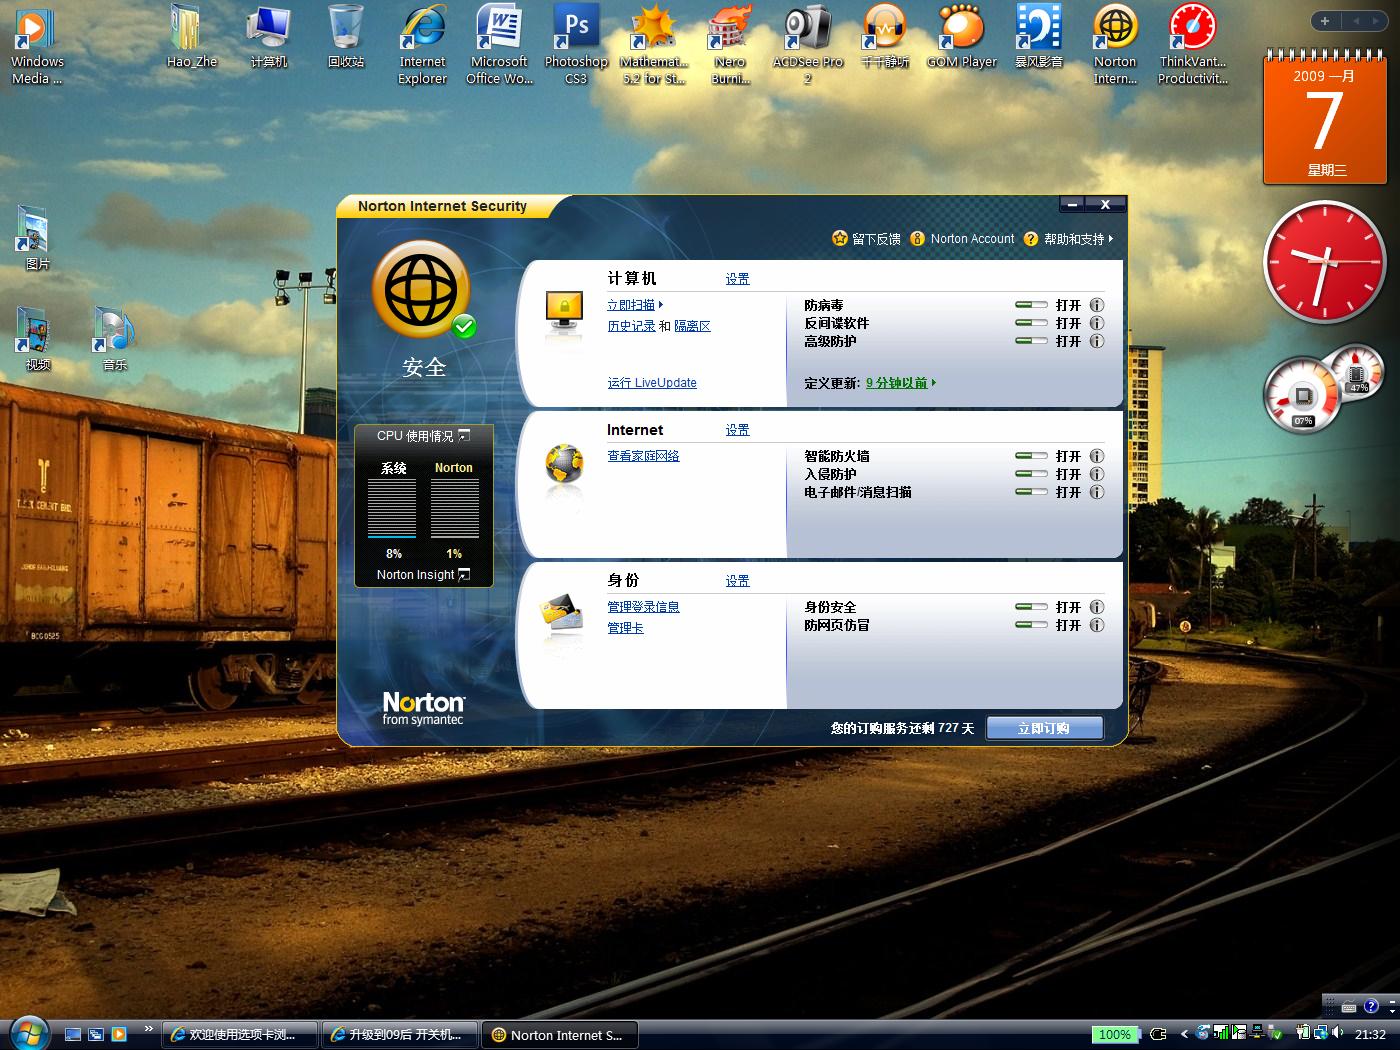Expand the 帮助和支持 menu
This screenshot has width=1400, height=1050.
(1078, 239)
